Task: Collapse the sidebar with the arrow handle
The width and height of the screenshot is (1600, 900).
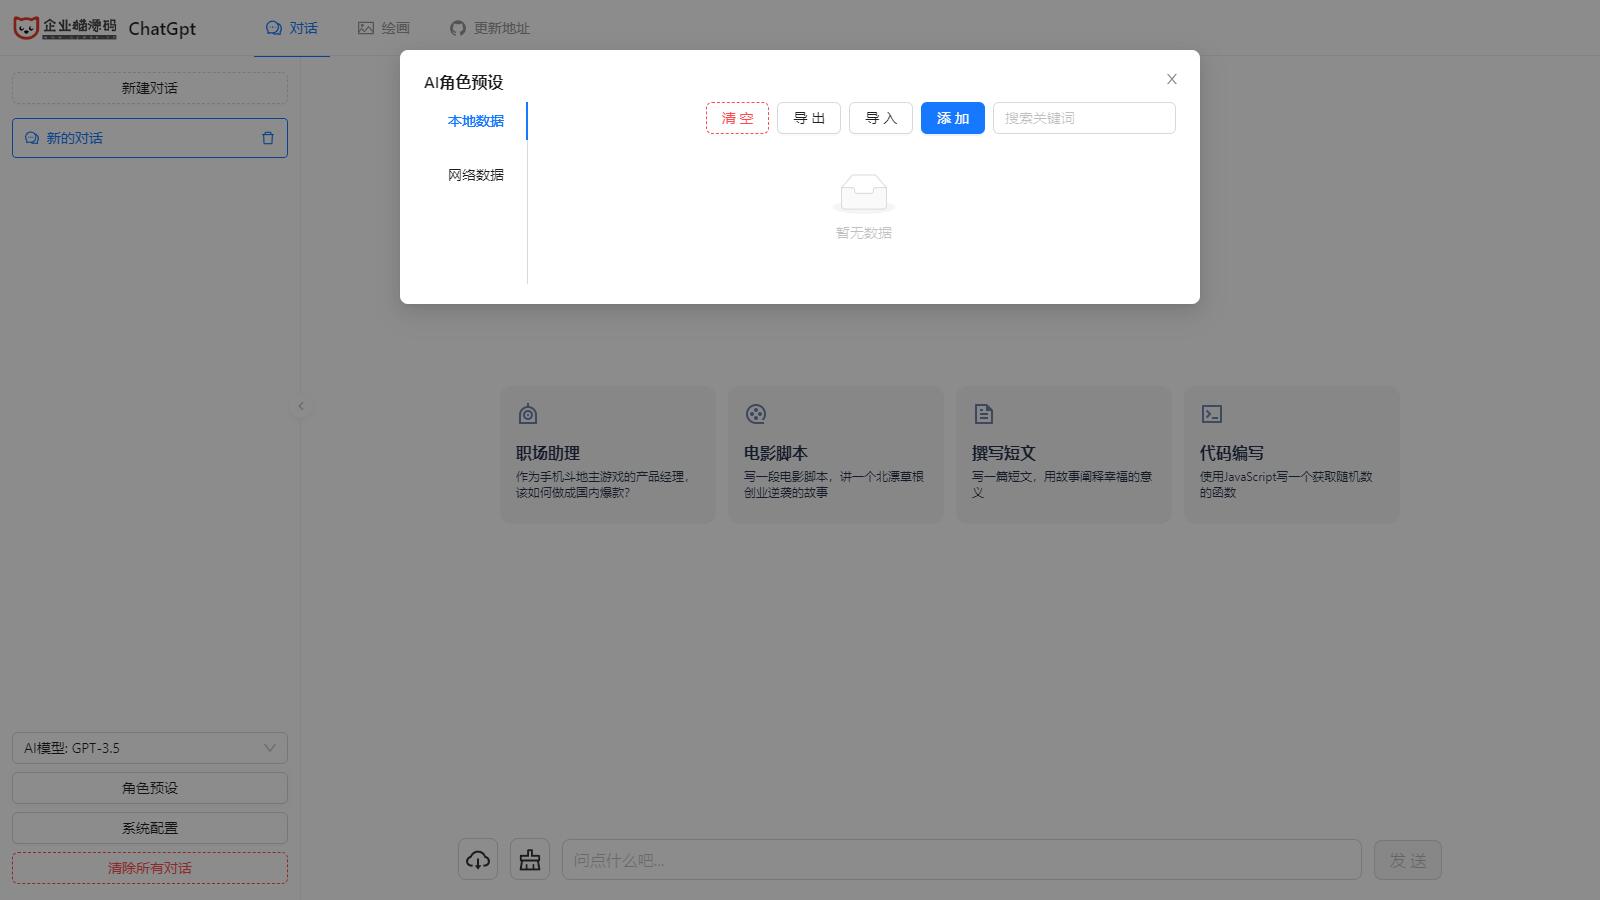Action: coord(301,406)
